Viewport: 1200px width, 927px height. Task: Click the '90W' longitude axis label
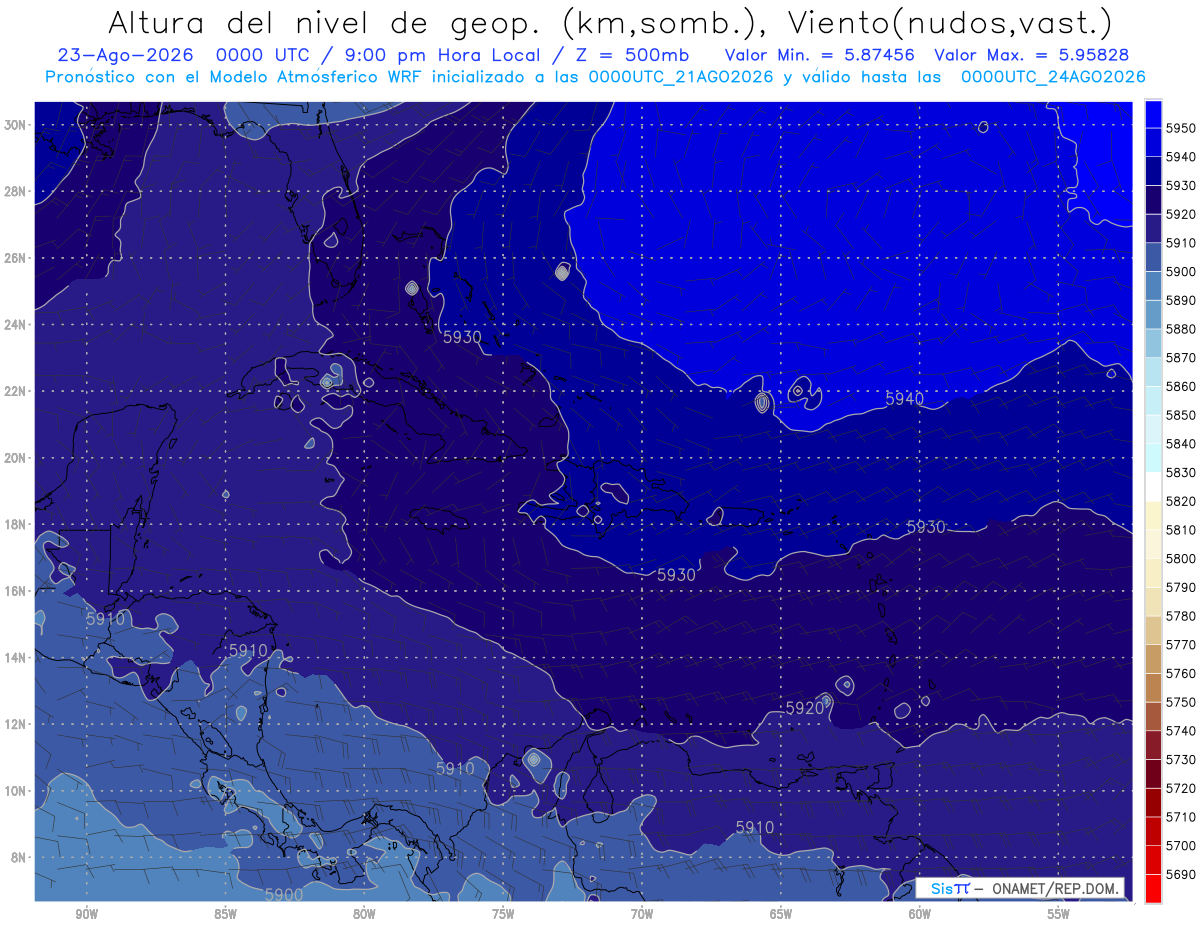86,914
